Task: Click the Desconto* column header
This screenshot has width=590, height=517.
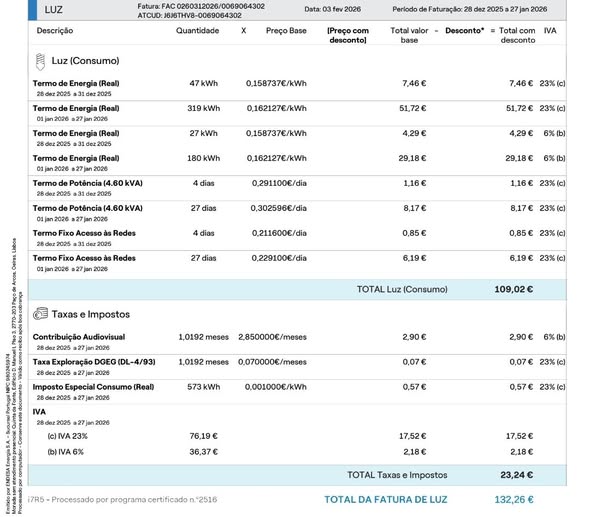Action: pyautogui.click(x=464, y=31)
